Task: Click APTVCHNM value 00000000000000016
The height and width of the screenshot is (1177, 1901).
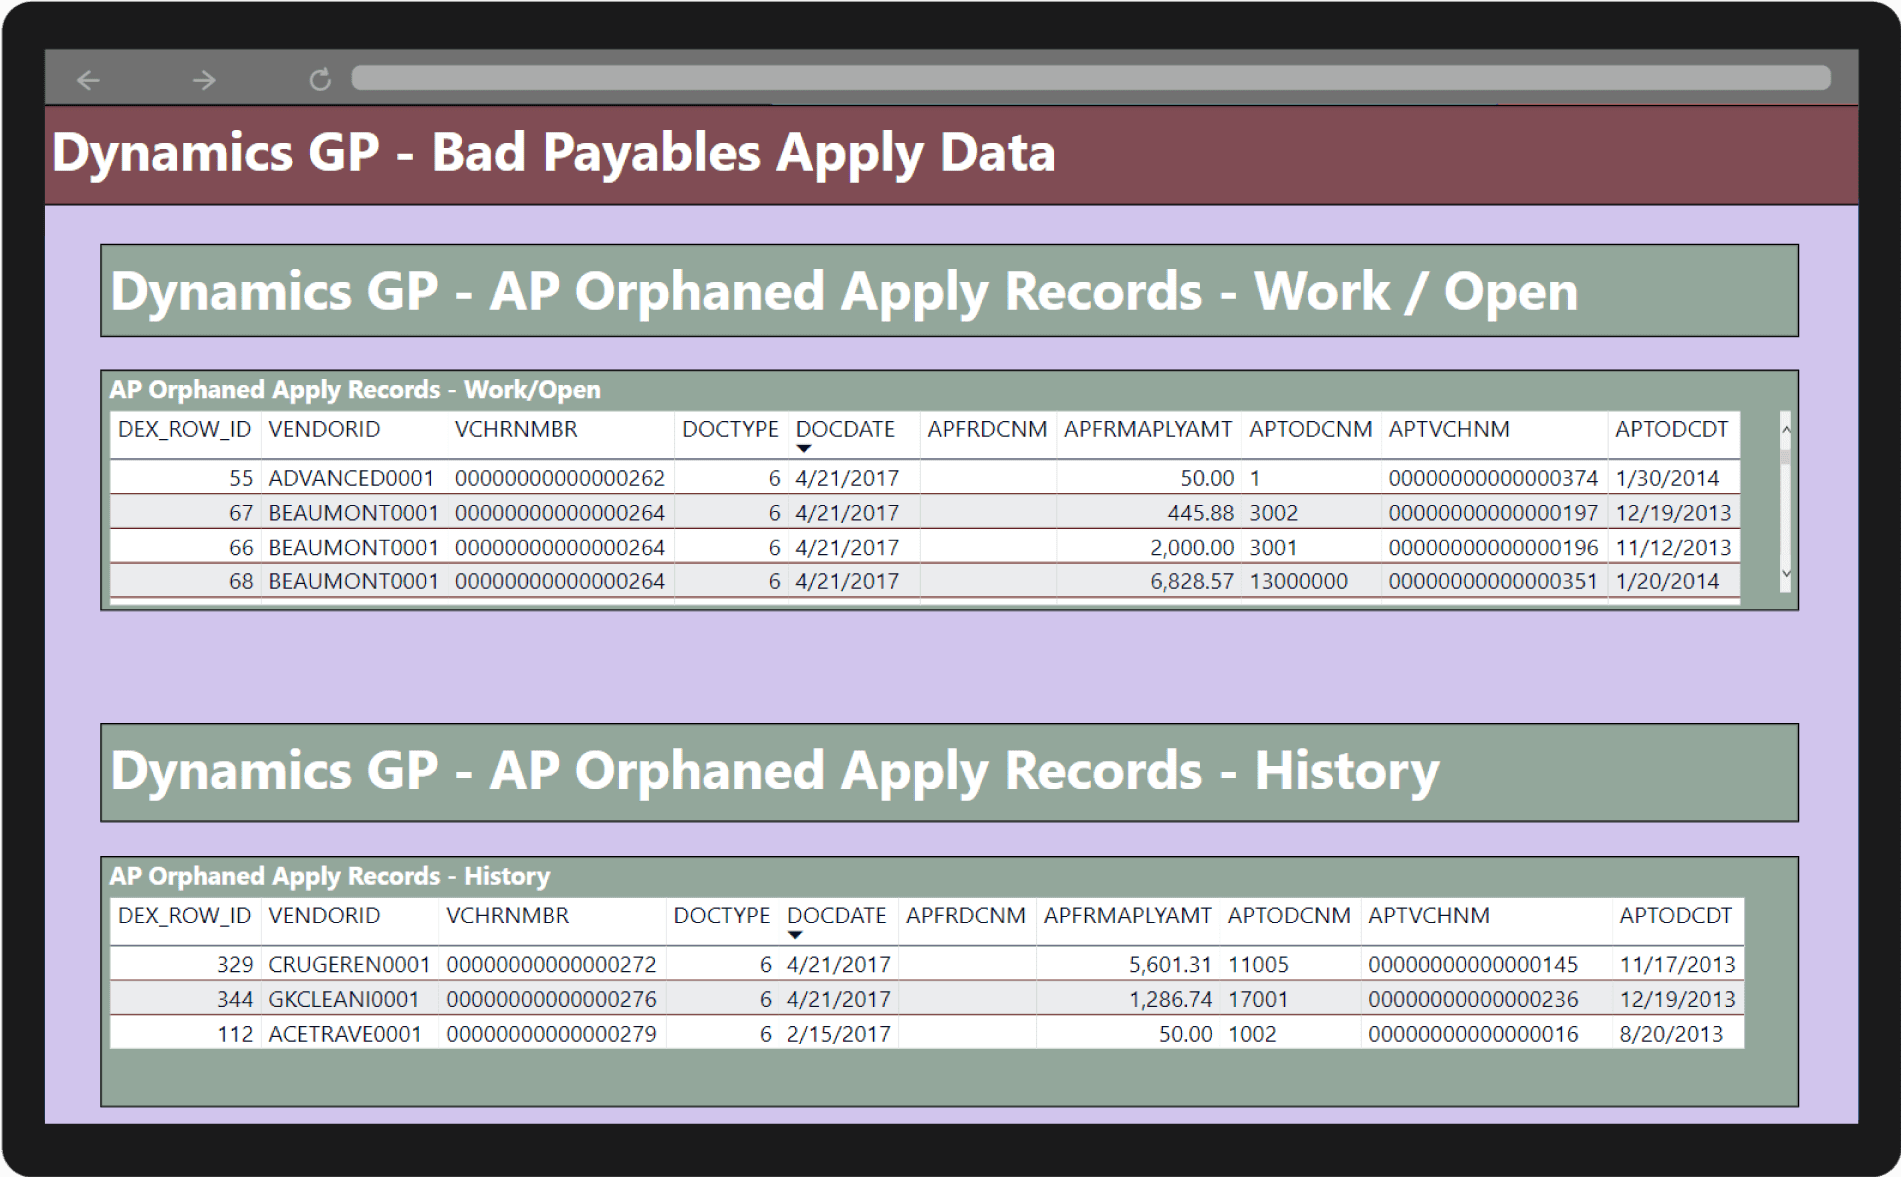Action: point(1473,1034)
